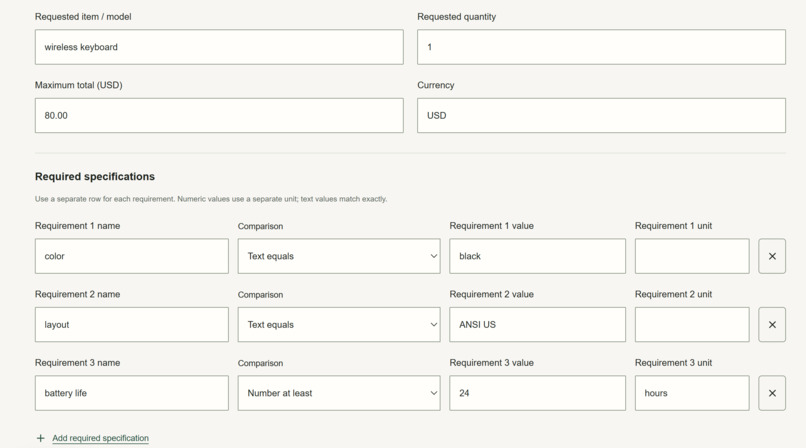The height and width of the screenshot is (448, 806).
Task: Click the Requested item / model label
Action: point(83,16)
